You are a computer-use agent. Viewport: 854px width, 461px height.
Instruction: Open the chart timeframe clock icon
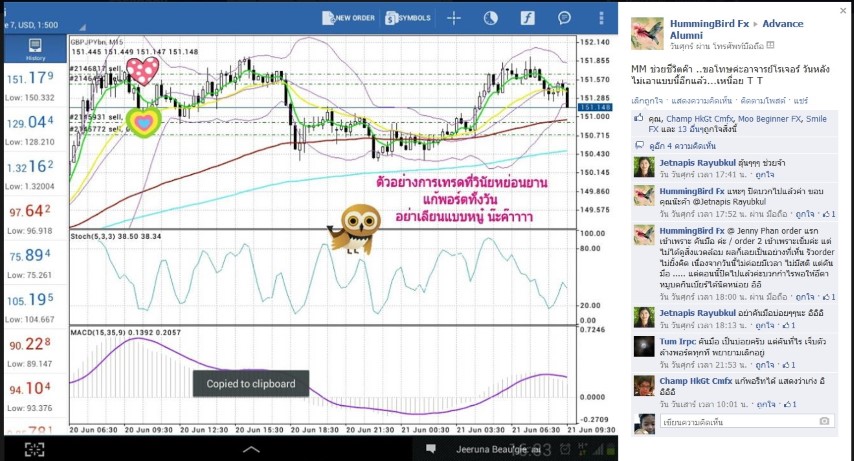pos(491,18)
